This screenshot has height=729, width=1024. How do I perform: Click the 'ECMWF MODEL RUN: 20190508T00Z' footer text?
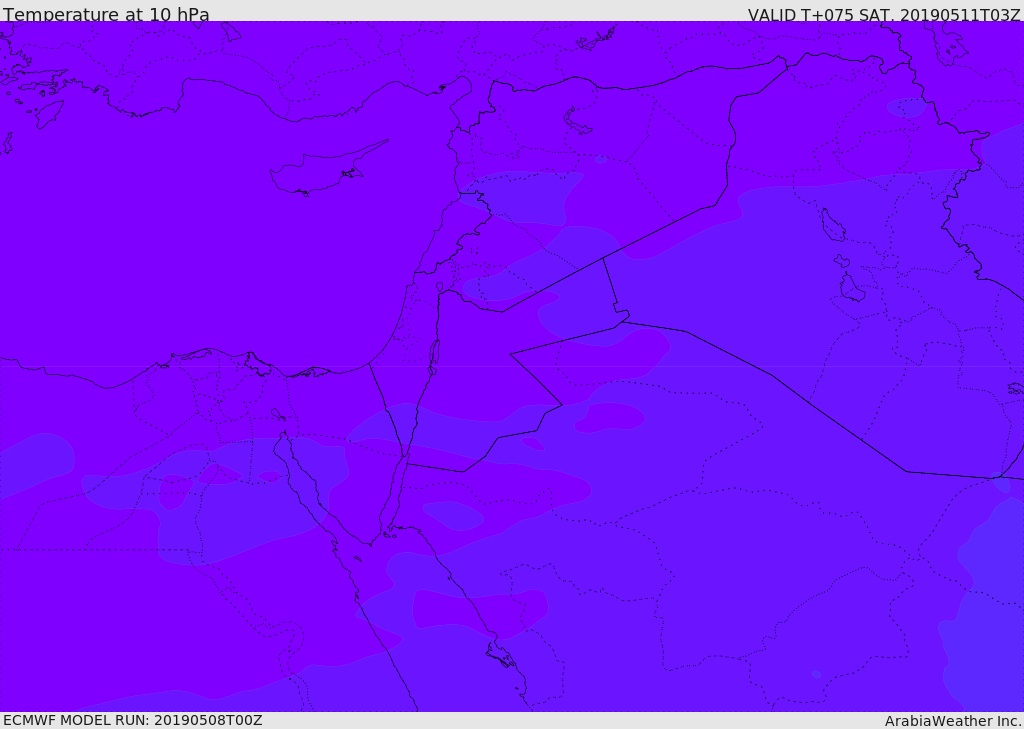[133, 720]
